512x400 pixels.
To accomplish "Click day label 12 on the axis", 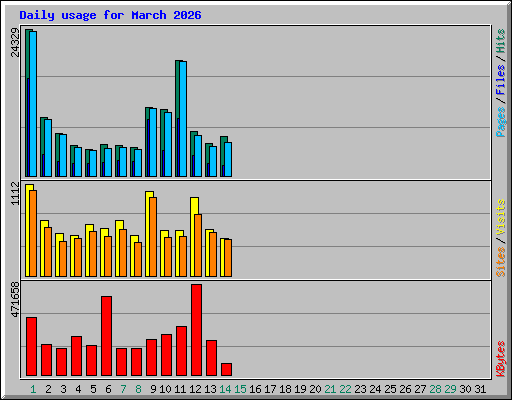I will click(x=195, y=389).
